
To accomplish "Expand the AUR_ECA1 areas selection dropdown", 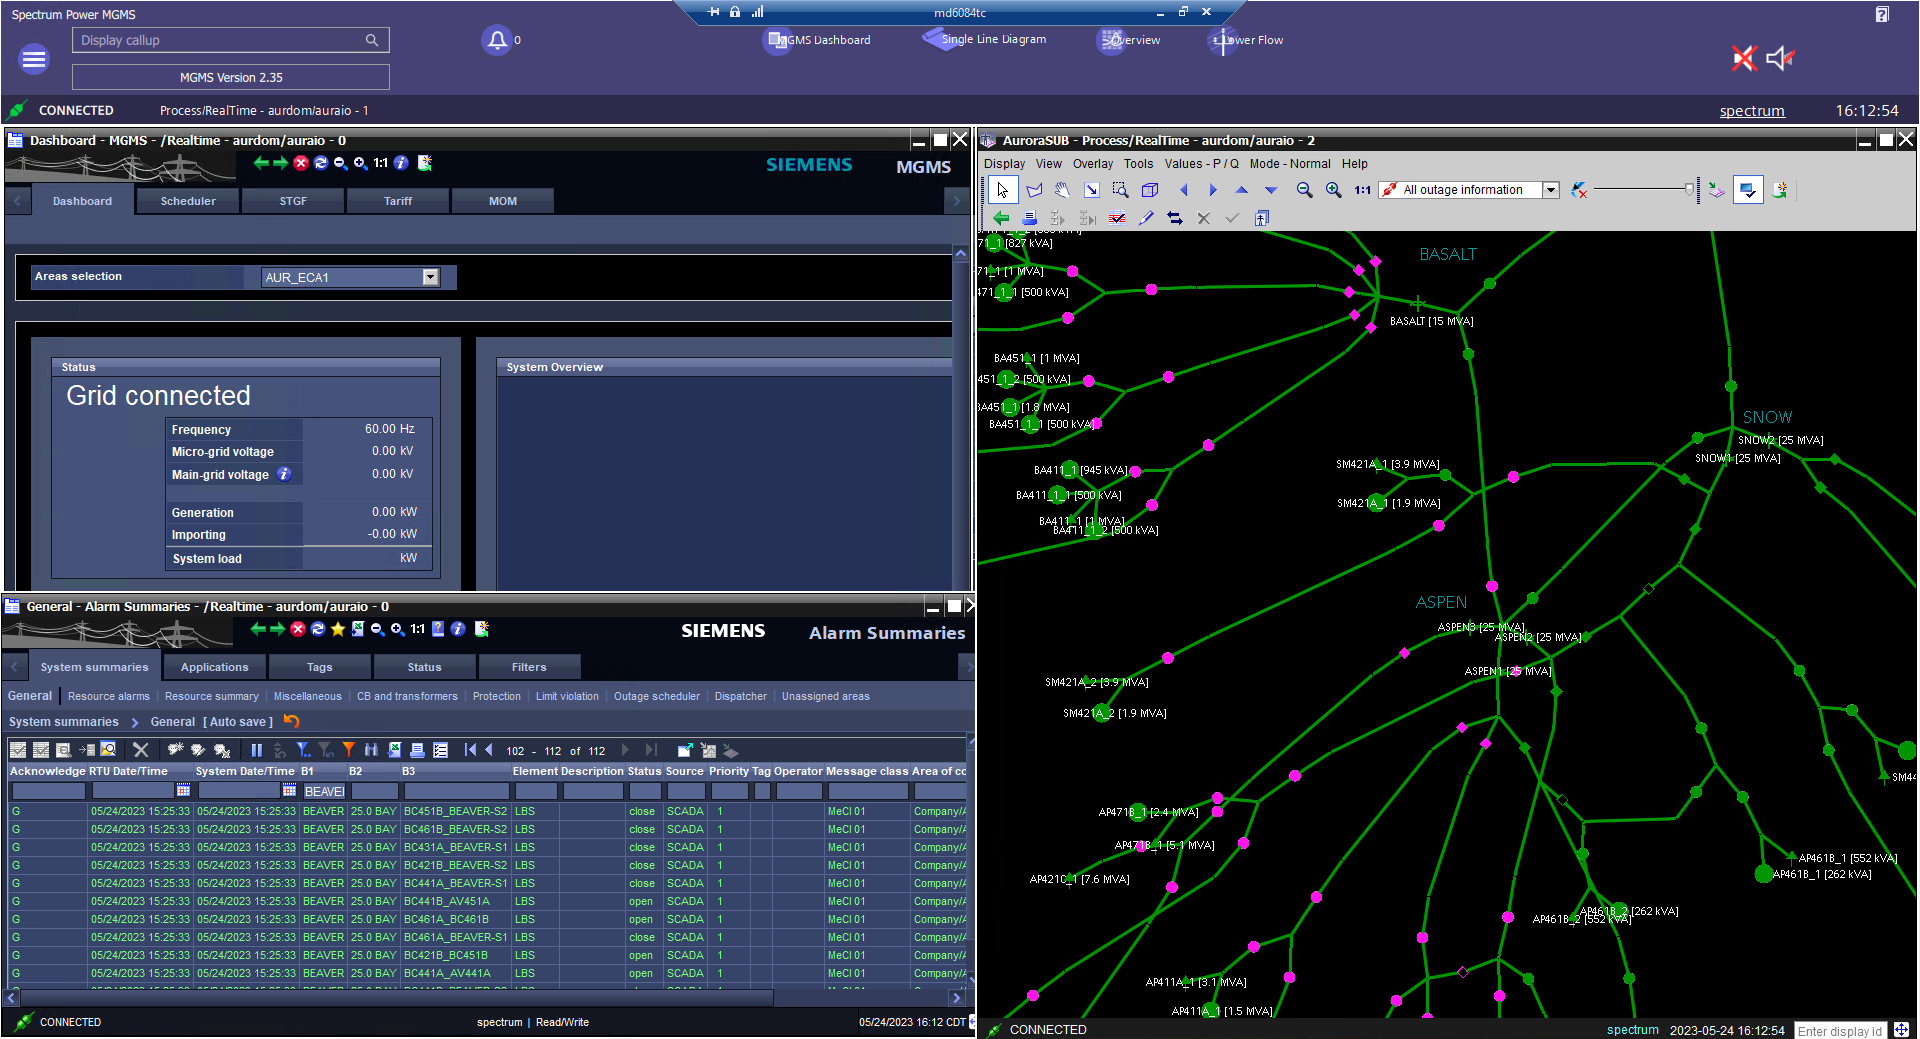I will click(x=430, y=277).
